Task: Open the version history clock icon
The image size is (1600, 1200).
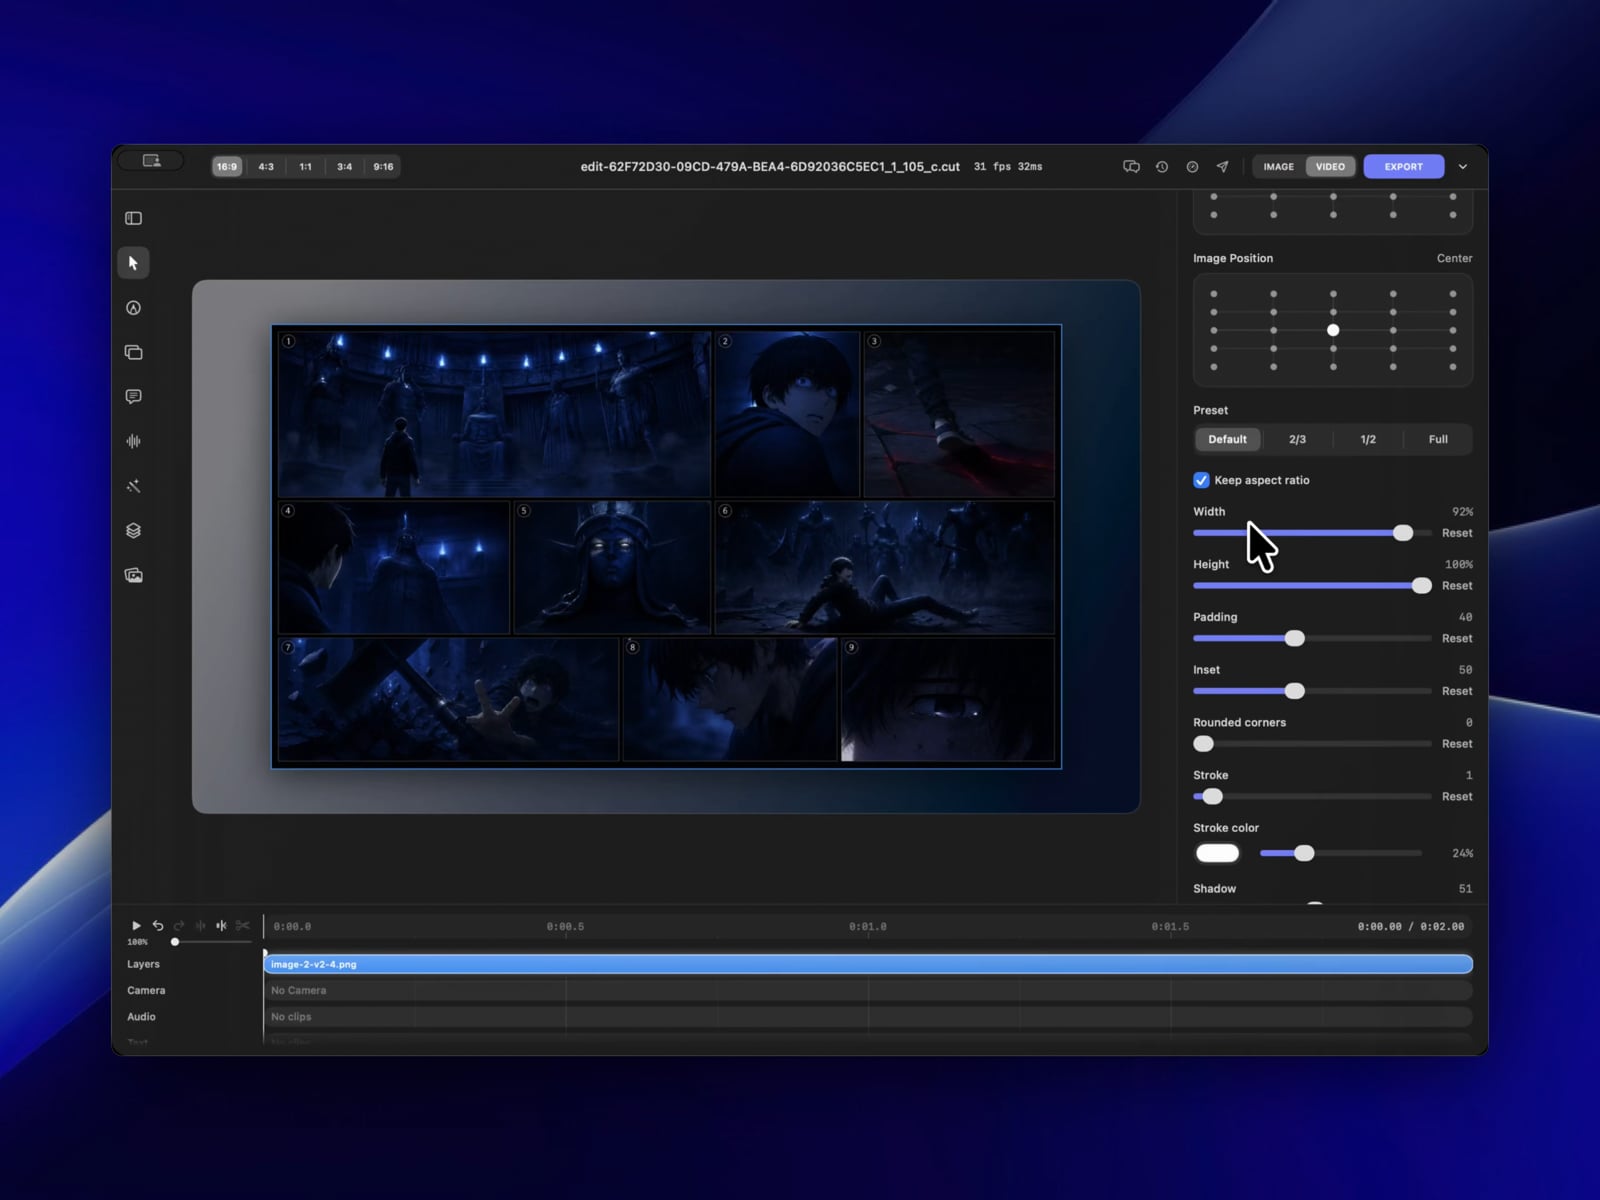Action: [1162, 167]
